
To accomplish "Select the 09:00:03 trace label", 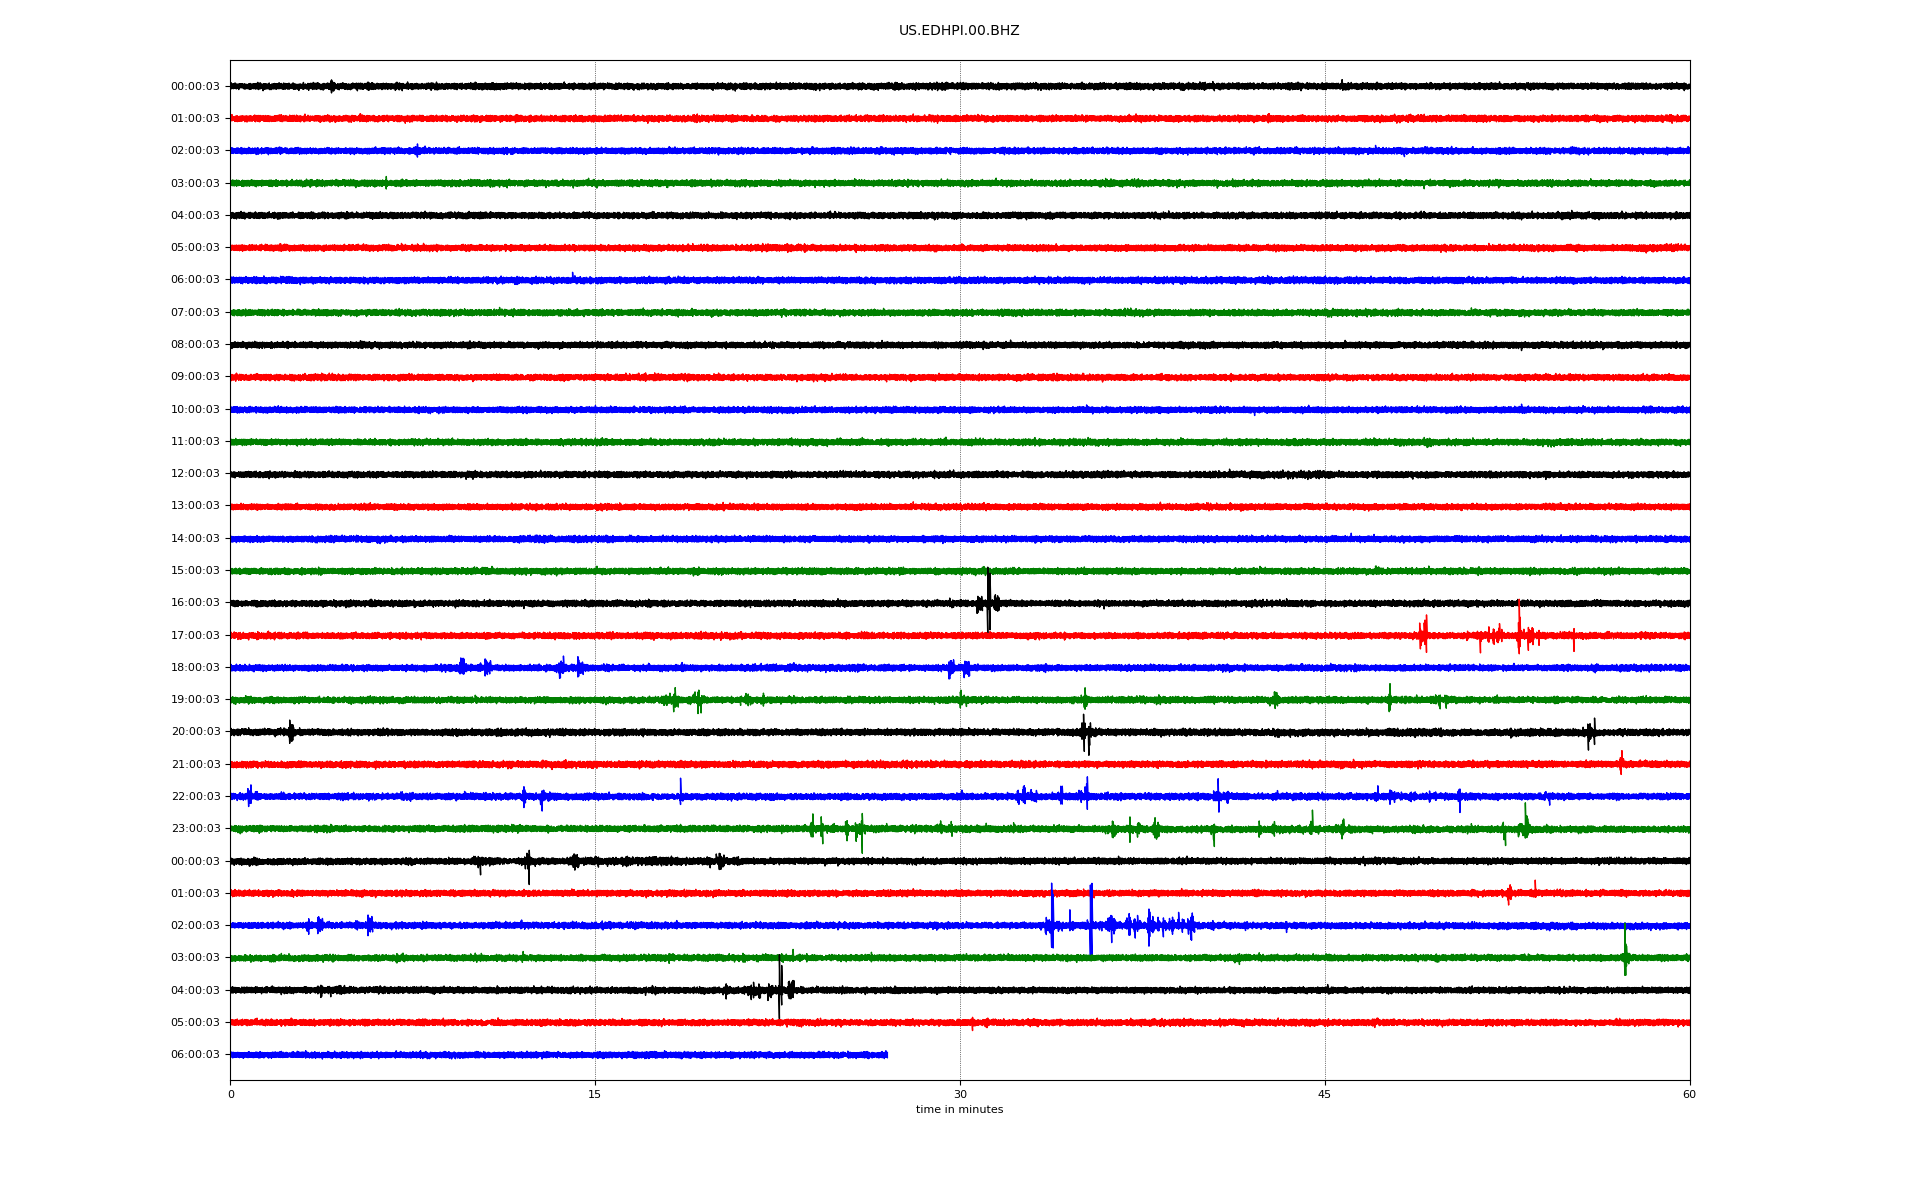I will tap(195, 377).
